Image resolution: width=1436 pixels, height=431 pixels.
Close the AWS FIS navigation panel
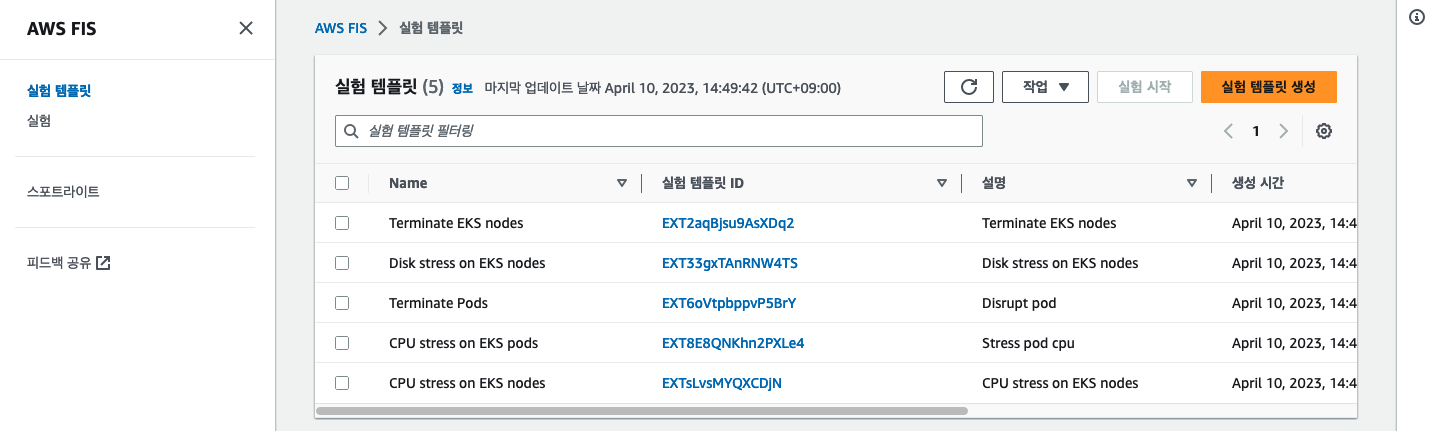[x=246, y=28]
